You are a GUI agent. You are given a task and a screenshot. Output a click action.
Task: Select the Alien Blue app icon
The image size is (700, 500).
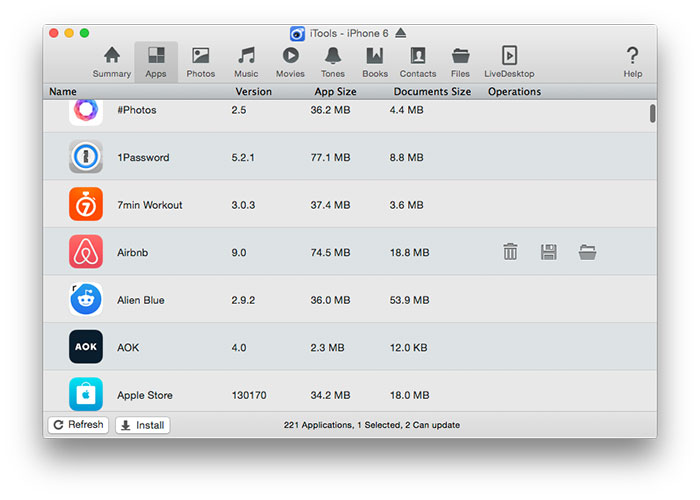point(86,300)
